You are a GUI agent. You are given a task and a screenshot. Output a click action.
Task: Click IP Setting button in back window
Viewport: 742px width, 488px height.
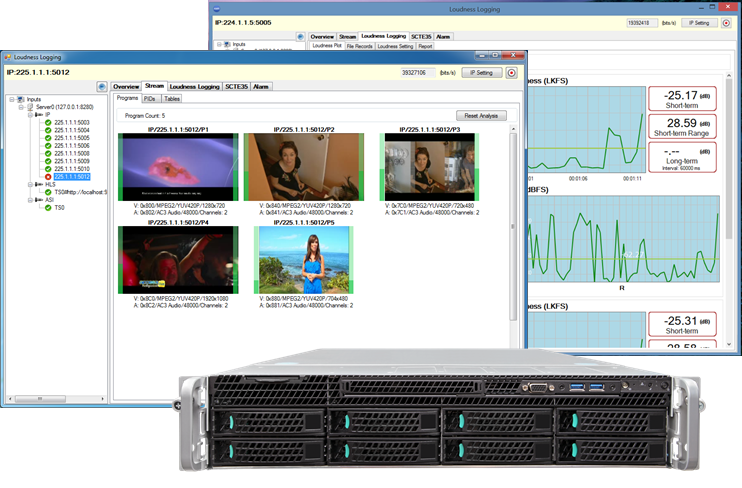(x=699, y=23)
